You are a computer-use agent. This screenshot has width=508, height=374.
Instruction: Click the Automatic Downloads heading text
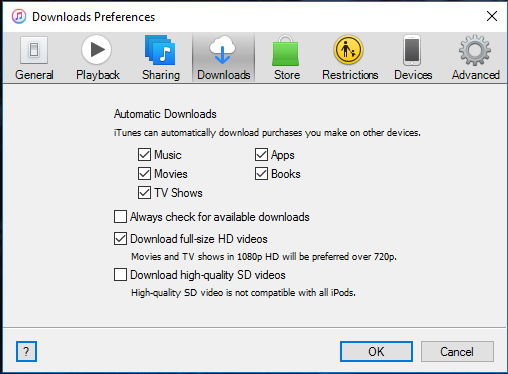tap(165, 114)
